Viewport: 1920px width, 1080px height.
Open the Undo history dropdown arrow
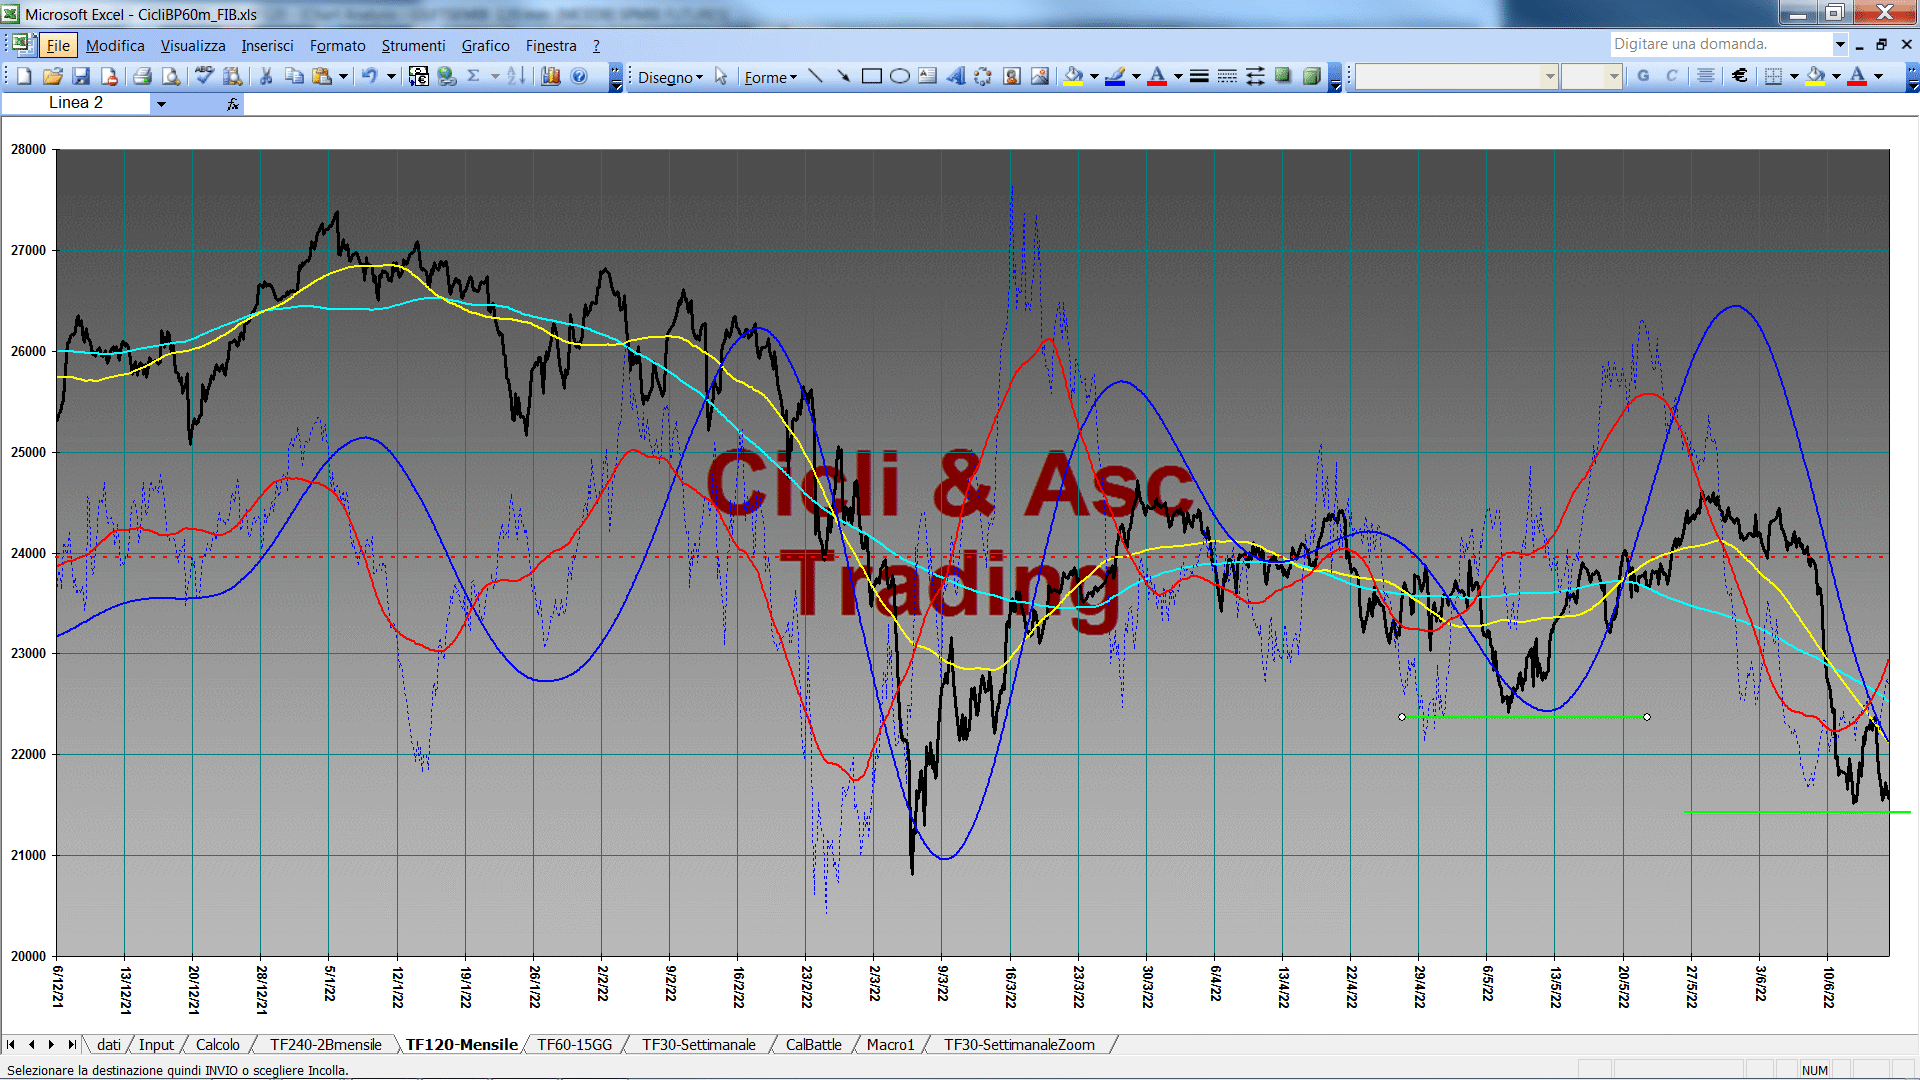391,76
